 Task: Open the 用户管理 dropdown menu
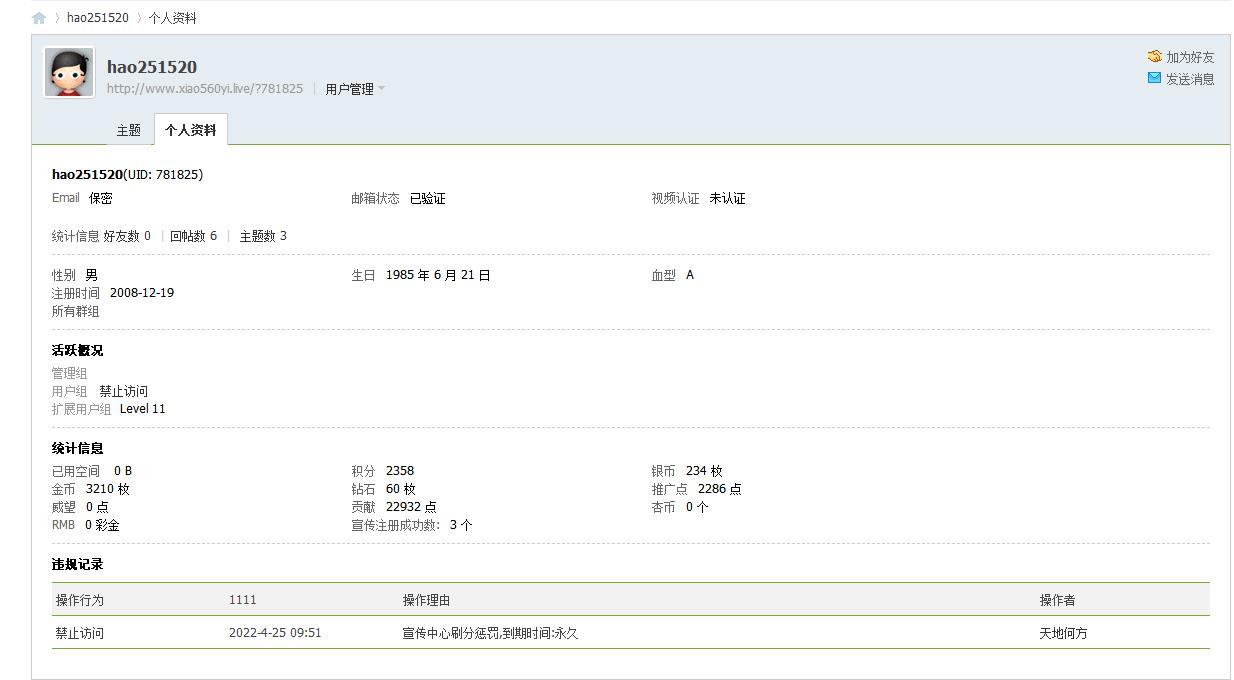coord(354,89)
